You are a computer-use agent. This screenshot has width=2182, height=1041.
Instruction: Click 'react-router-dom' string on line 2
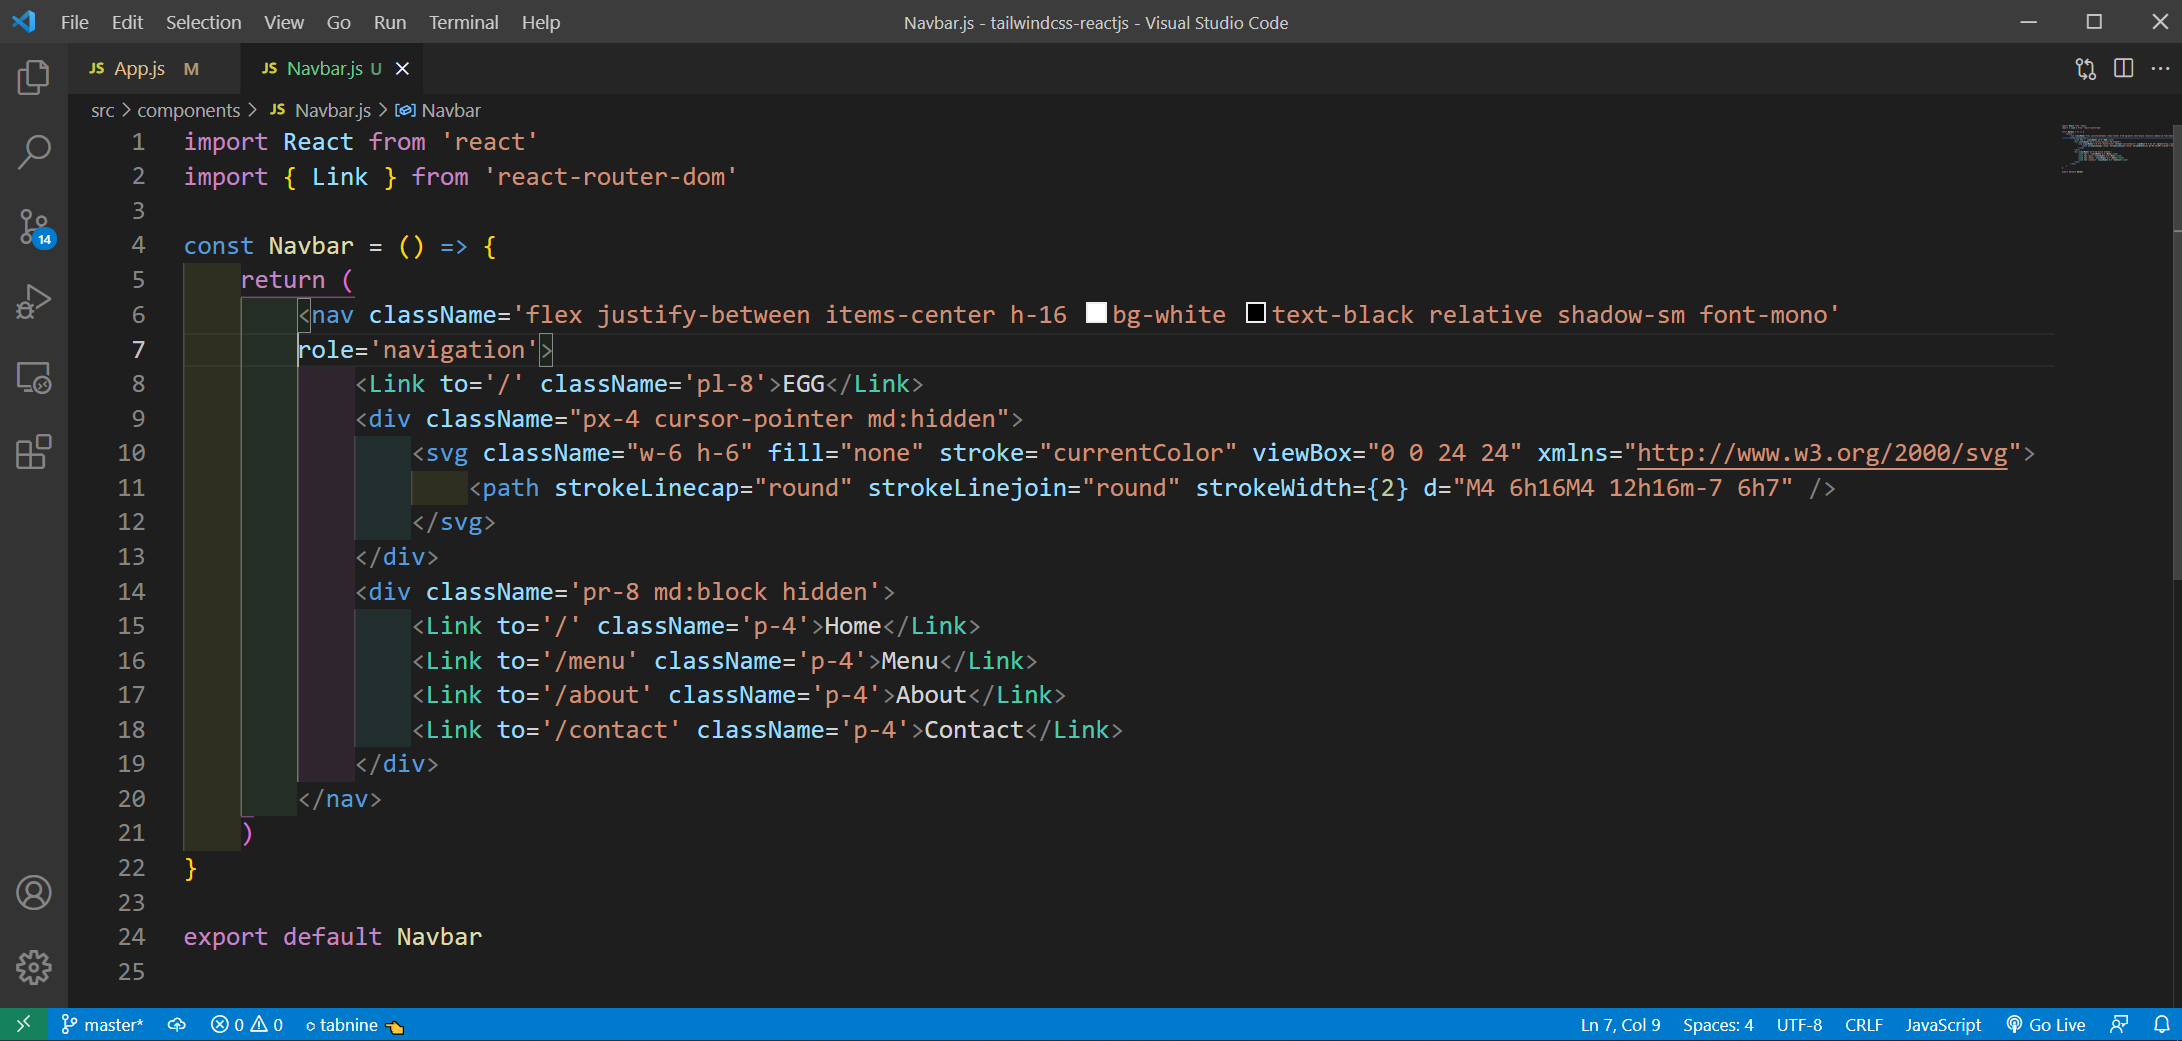point(611,177)
